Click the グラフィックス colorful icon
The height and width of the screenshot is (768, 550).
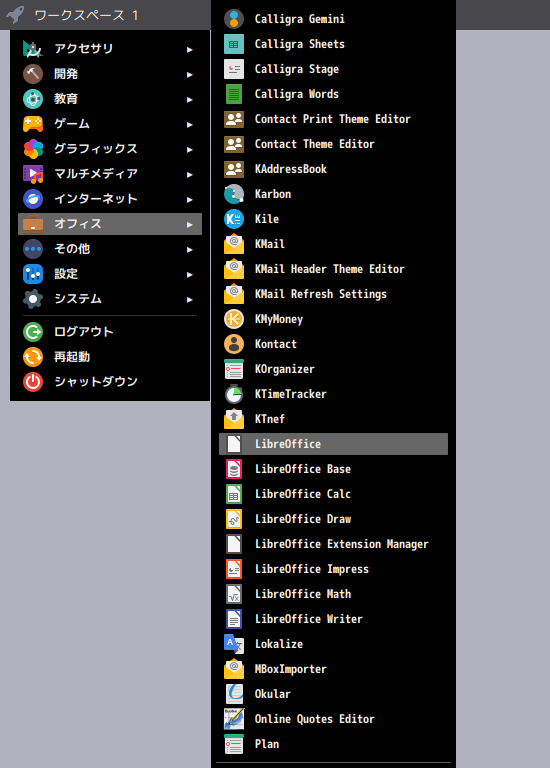point(33,149)
